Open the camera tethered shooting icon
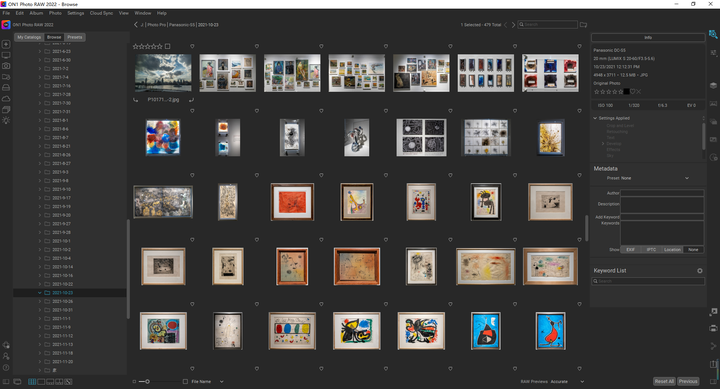This screenshot has width=720, height=389. tap(6, 66)
